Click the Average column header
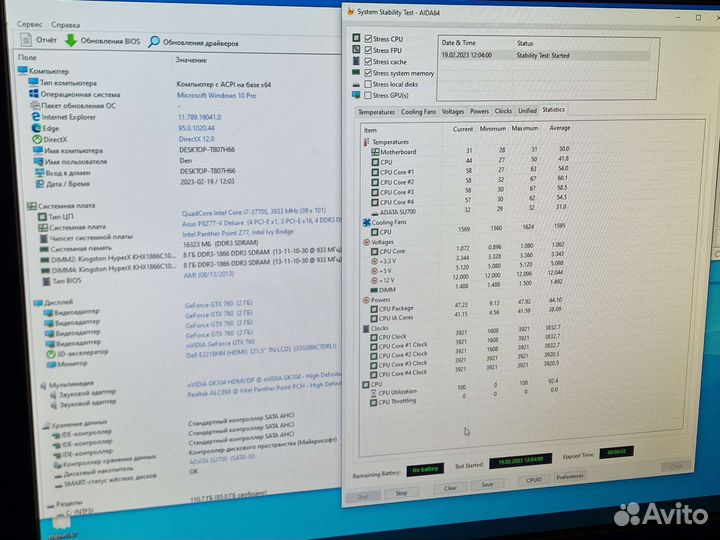This screenshot has width=720, height=540. pos(559,128)
